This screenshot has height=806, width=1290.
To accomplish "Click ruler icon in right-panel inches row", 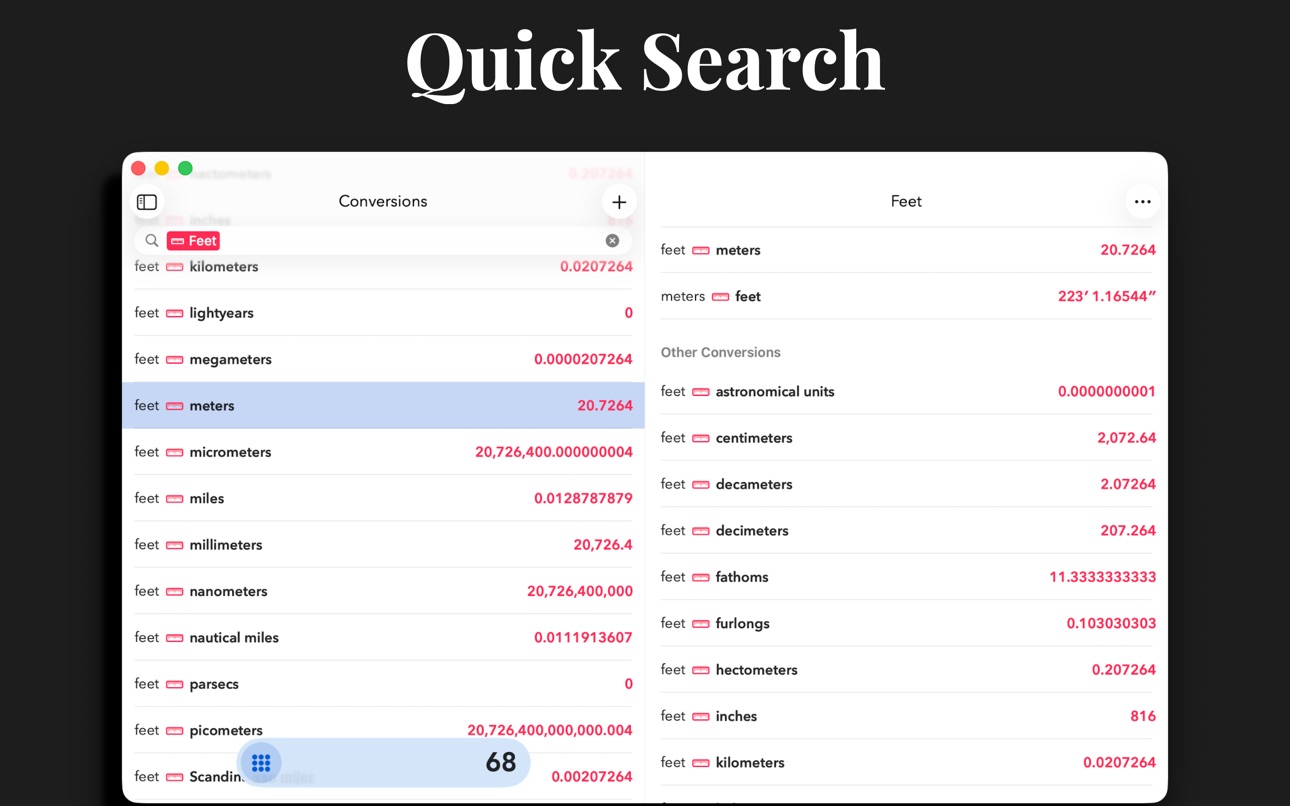I will coord(701,716).
